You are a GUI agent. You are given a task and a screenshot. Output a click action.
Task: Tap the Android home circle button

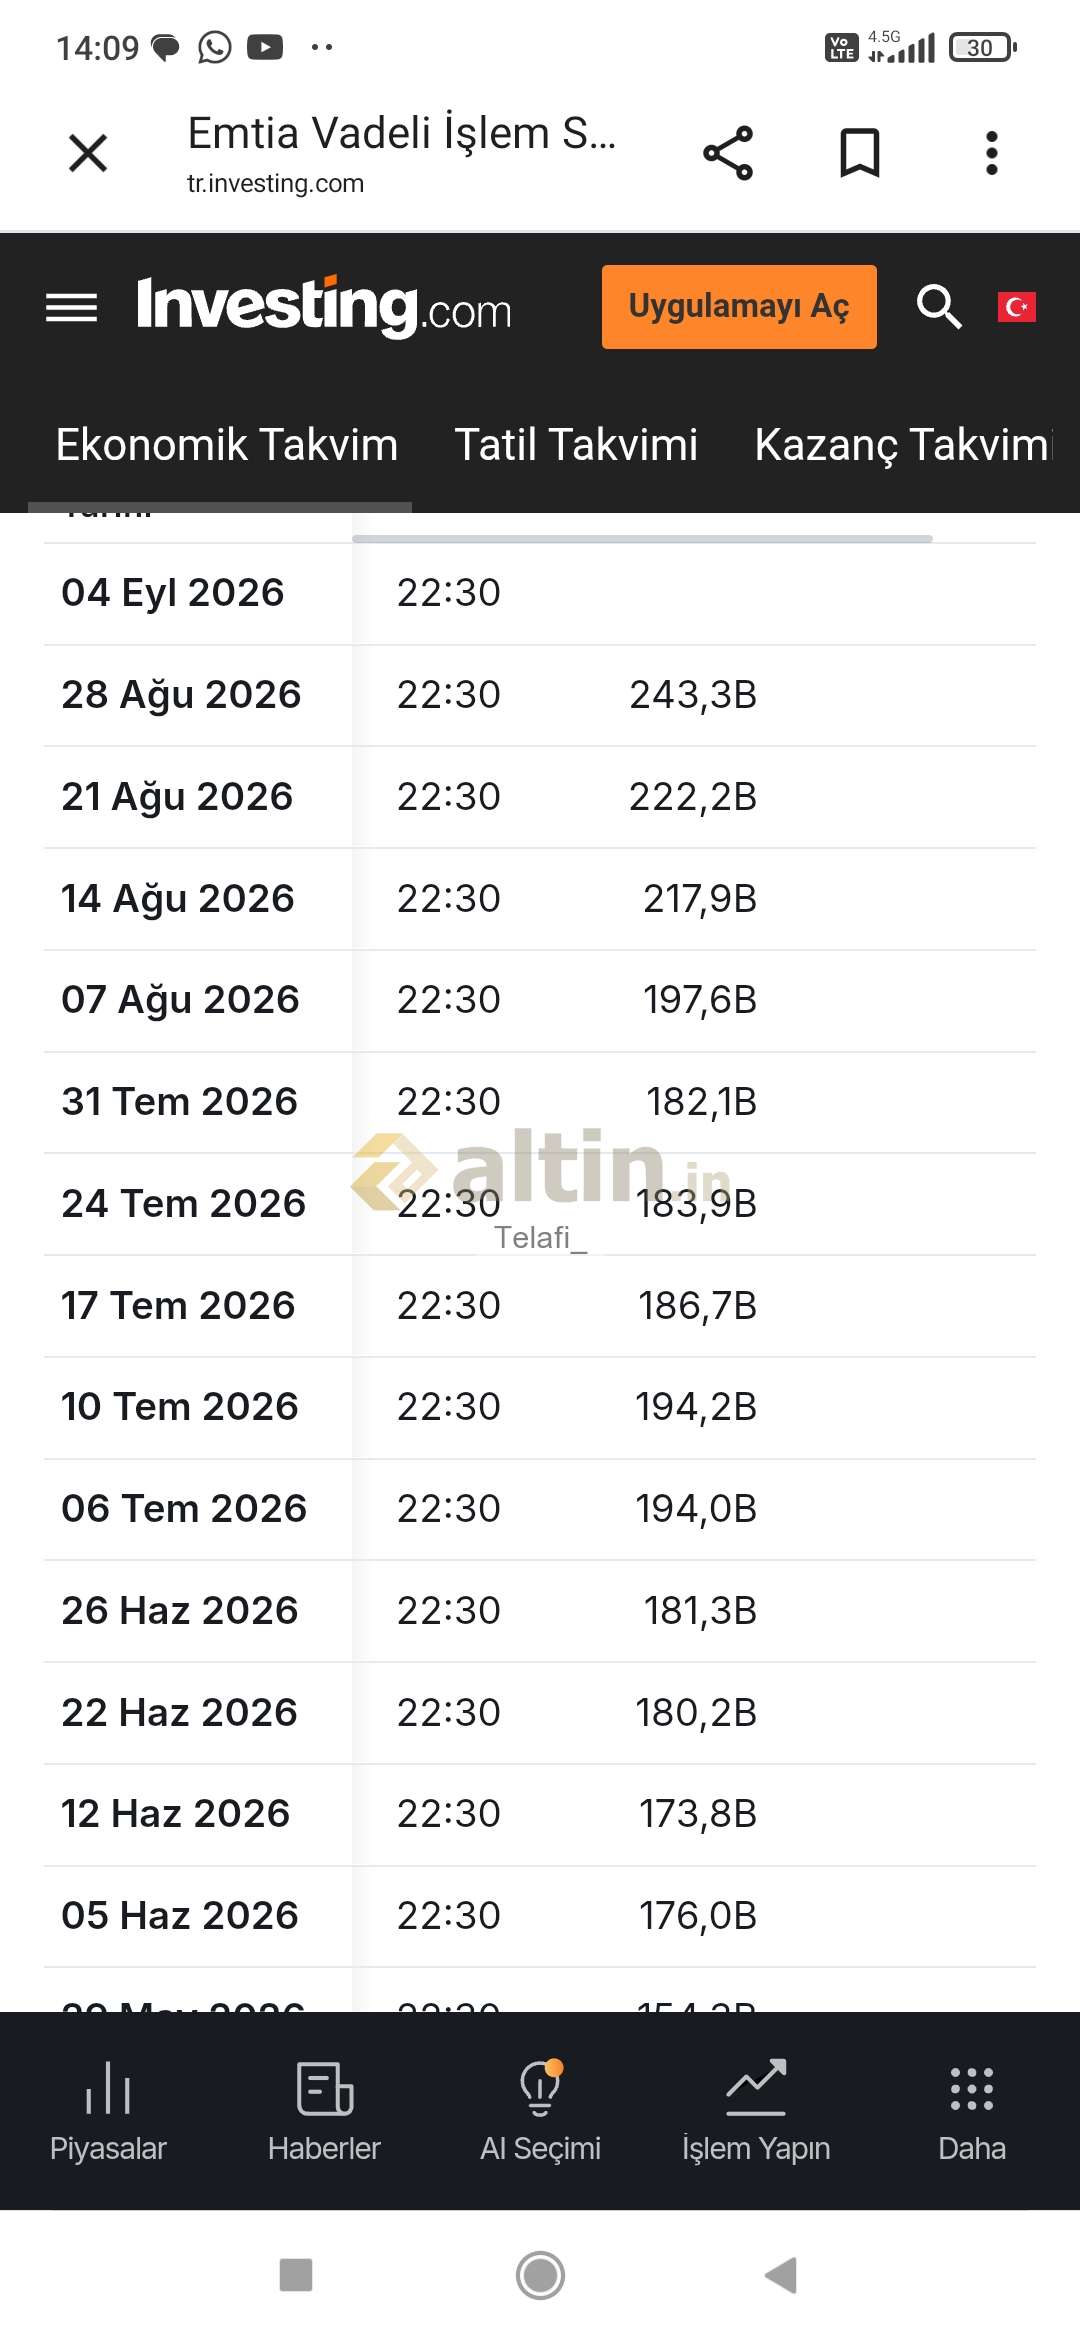tap(540, 2276)
